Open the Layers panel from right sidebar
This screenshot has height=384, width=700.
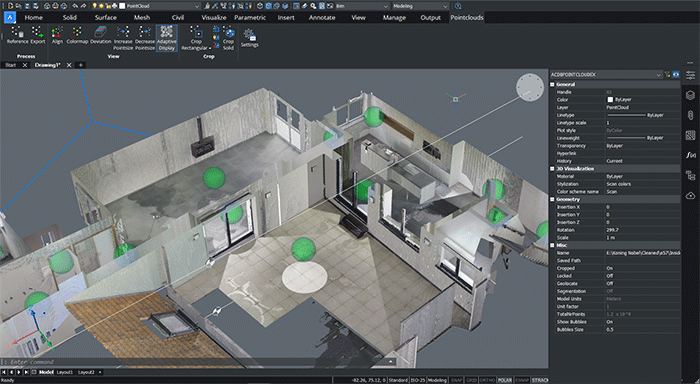690,95
